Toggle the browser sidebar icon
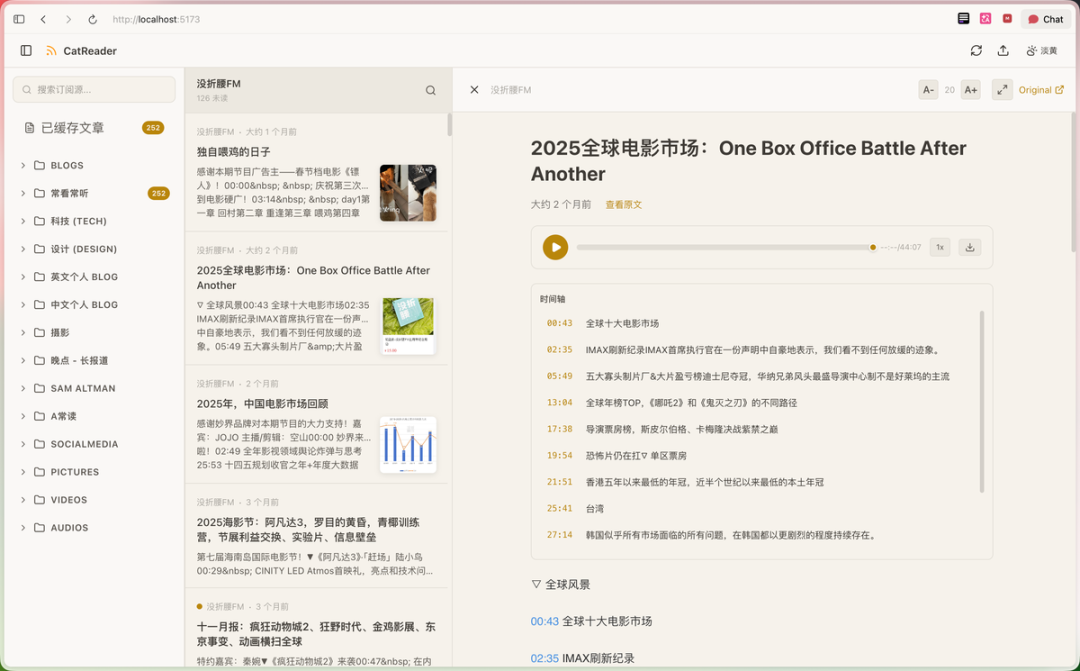The image size is (1080, 671). [19, 19]
